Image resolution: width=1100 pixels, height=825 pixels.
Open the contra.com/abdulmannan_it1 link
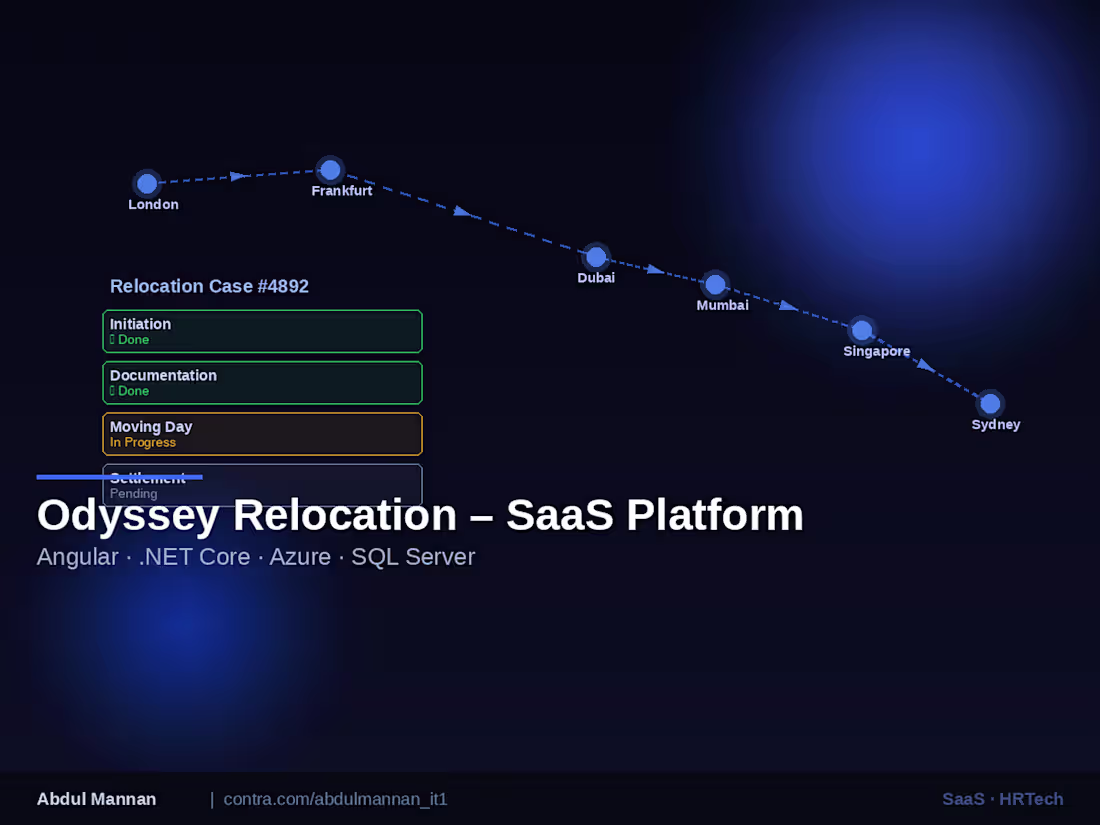click(335, 799)
